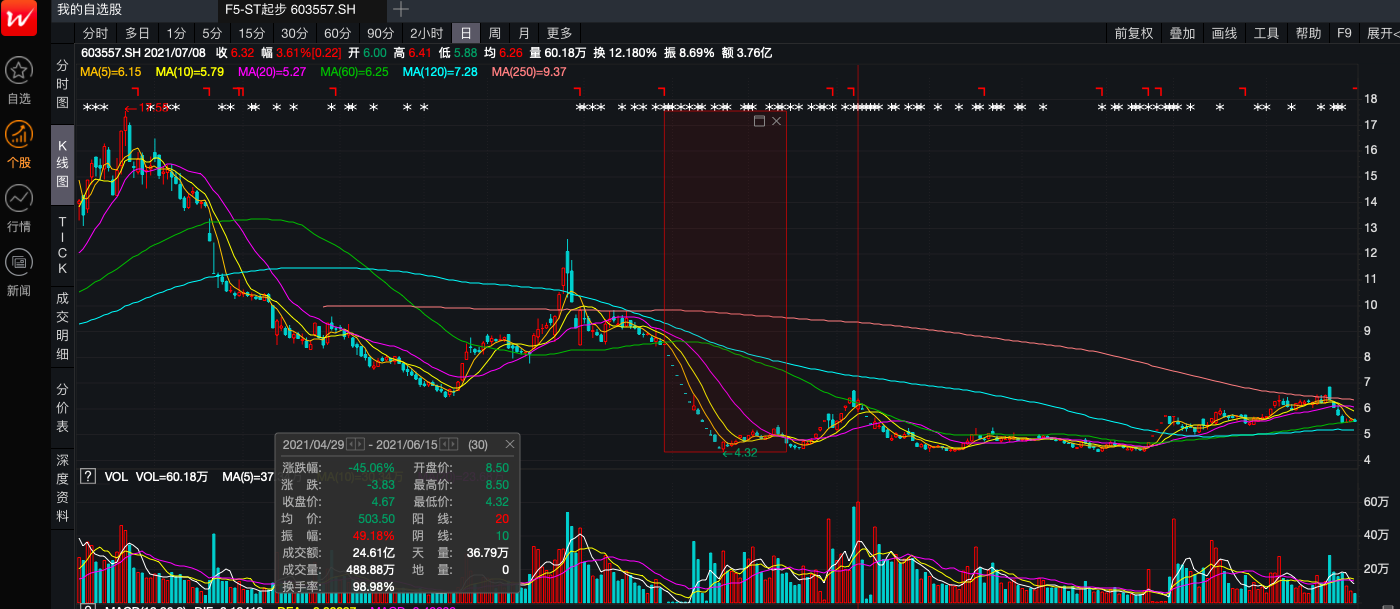Image resolution: width=1400 pixels, height=609 pixels.
Task: Select the 月 monthly period
Action: (x=524, y=33)
